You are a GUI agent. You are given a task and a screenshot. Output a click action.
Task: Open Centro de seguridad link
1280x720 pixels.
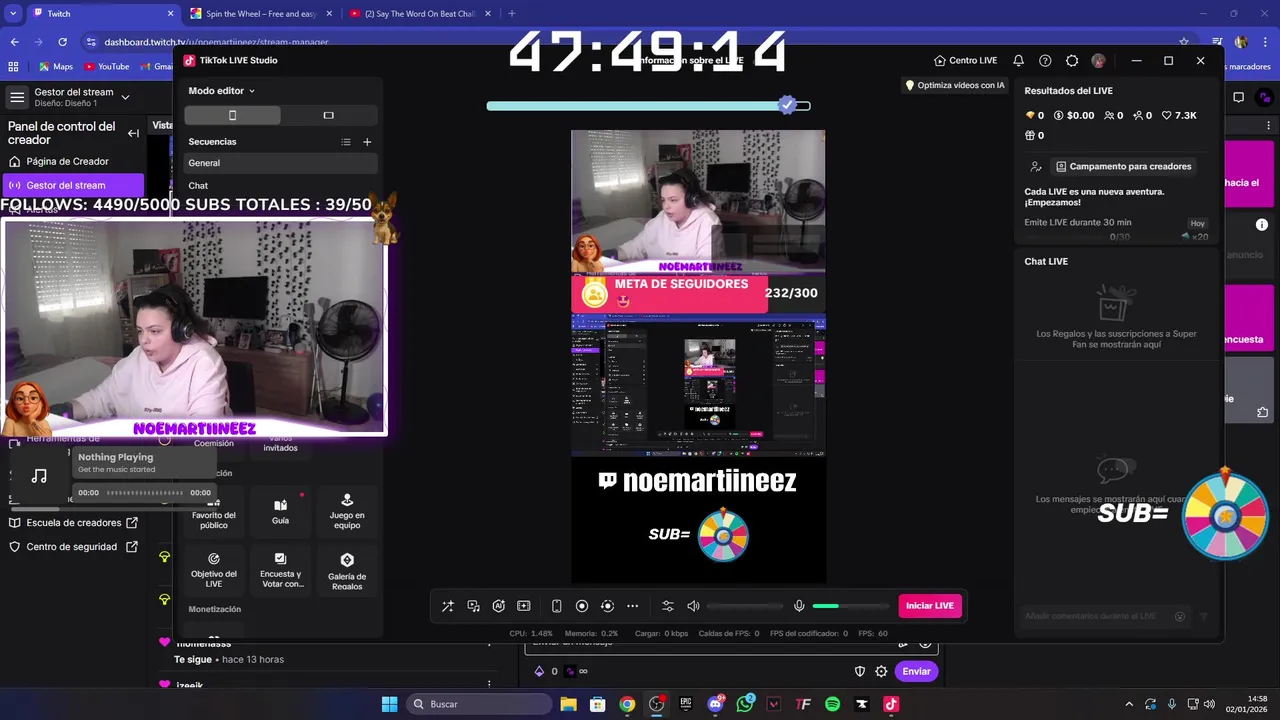(x=74, y=547)
